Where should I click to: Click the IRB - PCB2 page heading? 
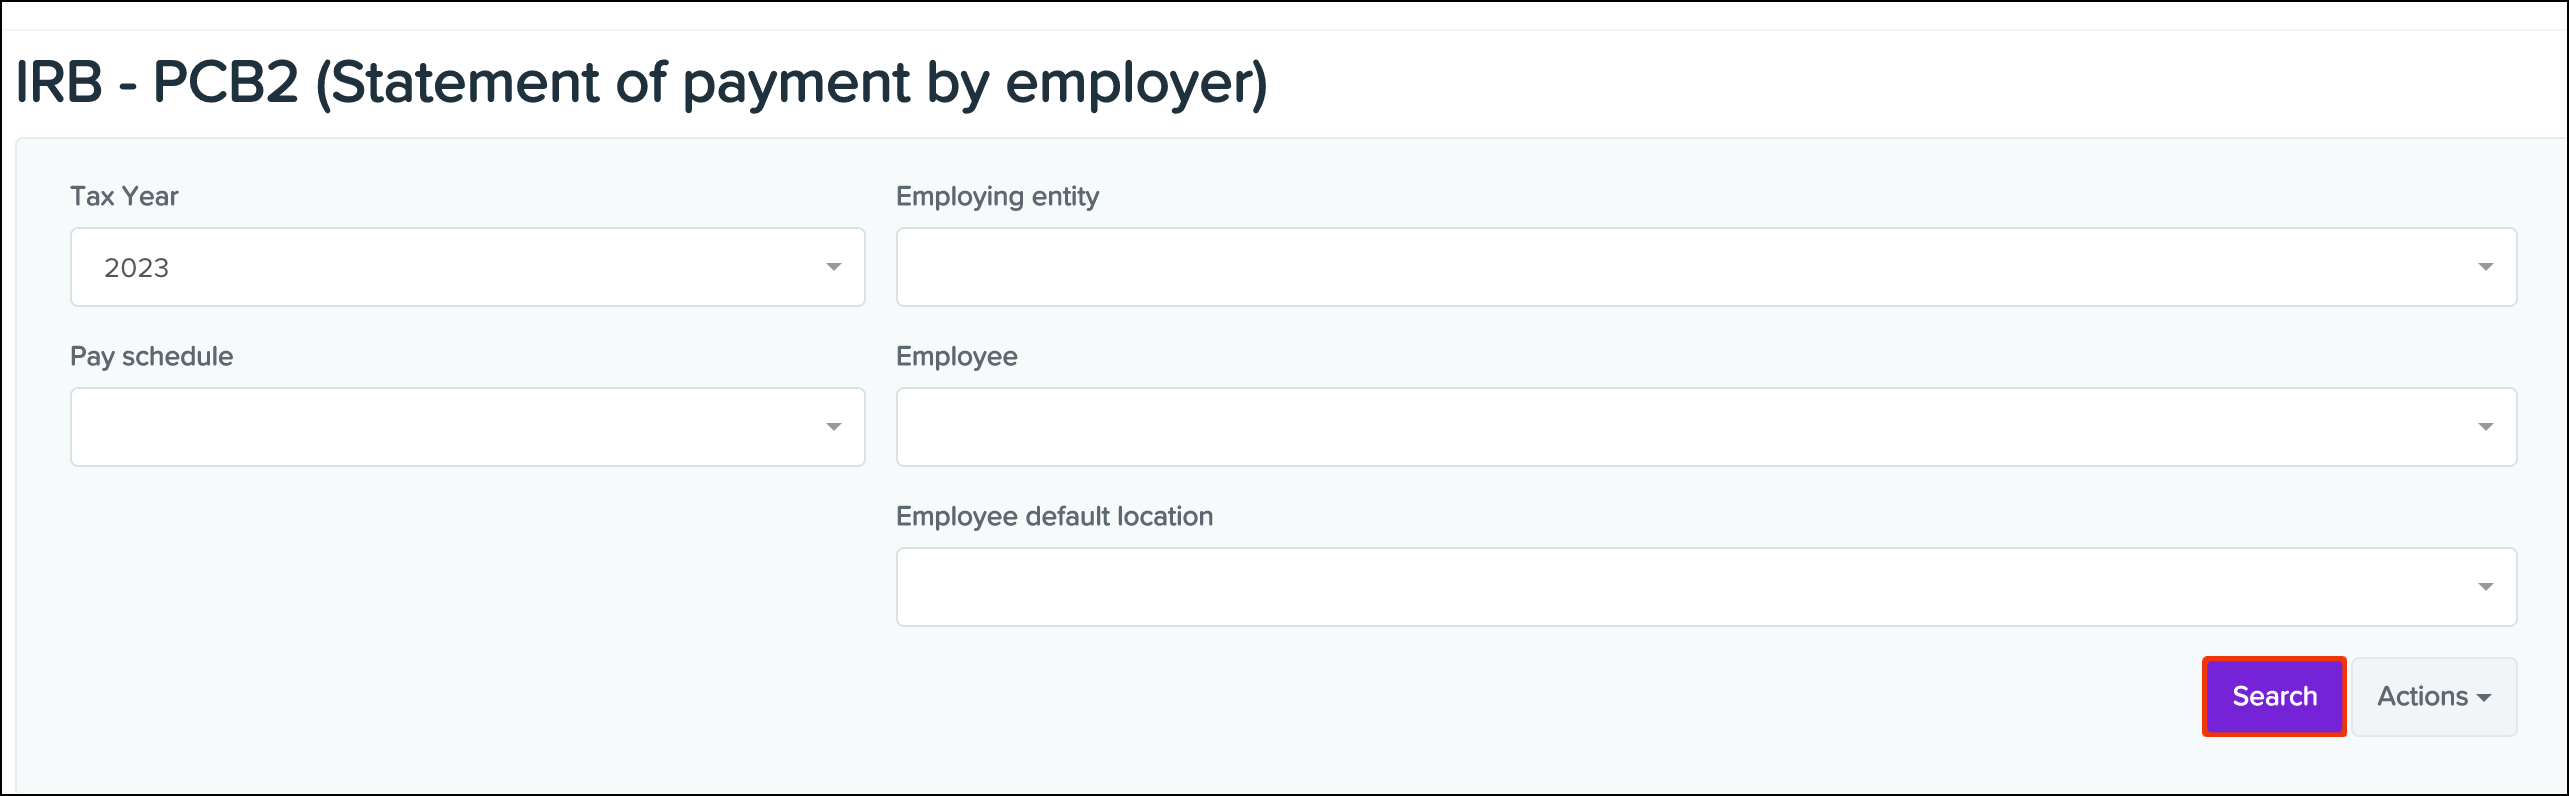pyautogui.click(x=641, y=82)
